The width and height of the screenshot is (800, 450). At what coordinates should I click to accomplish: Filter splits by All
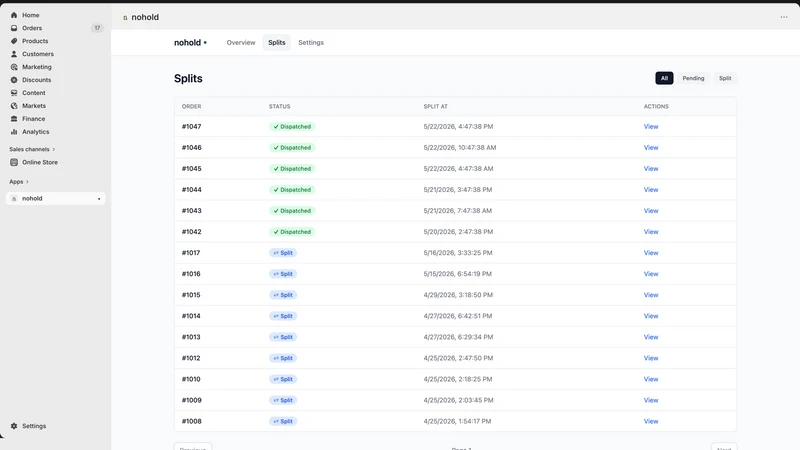(664, 78)
